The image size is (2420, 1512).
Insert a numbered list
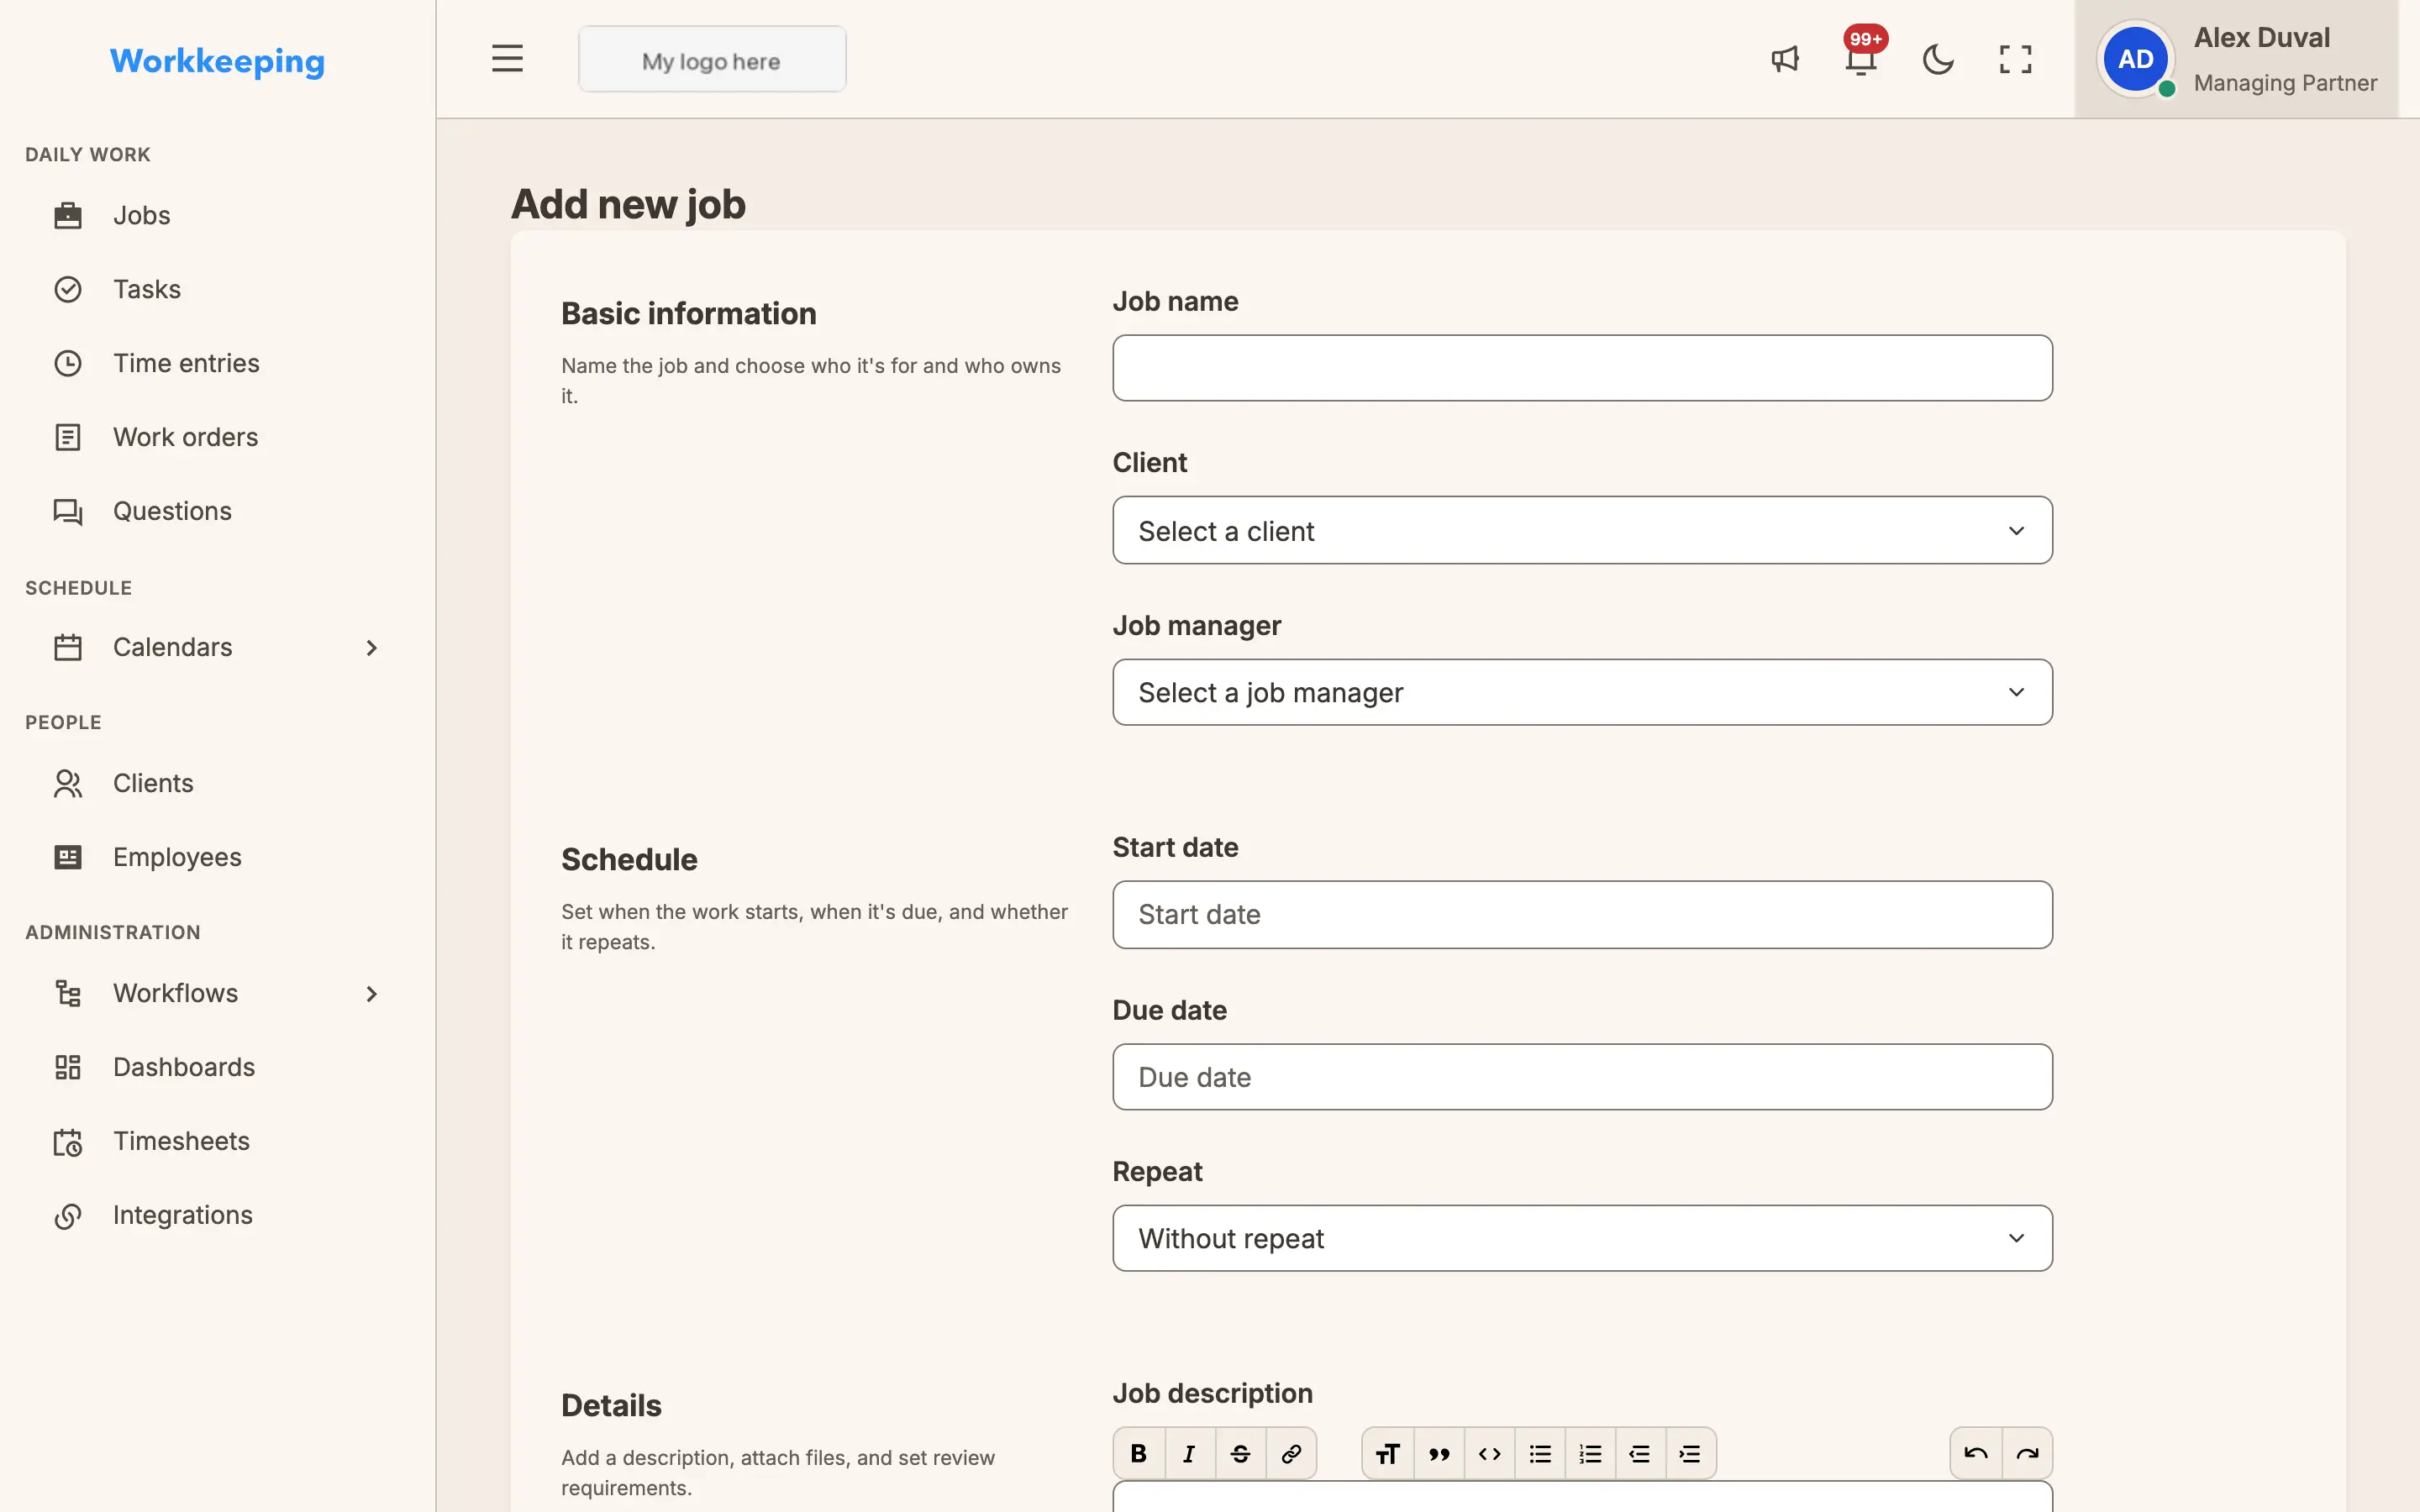pyautogui.click(x=1590, y=1453)
